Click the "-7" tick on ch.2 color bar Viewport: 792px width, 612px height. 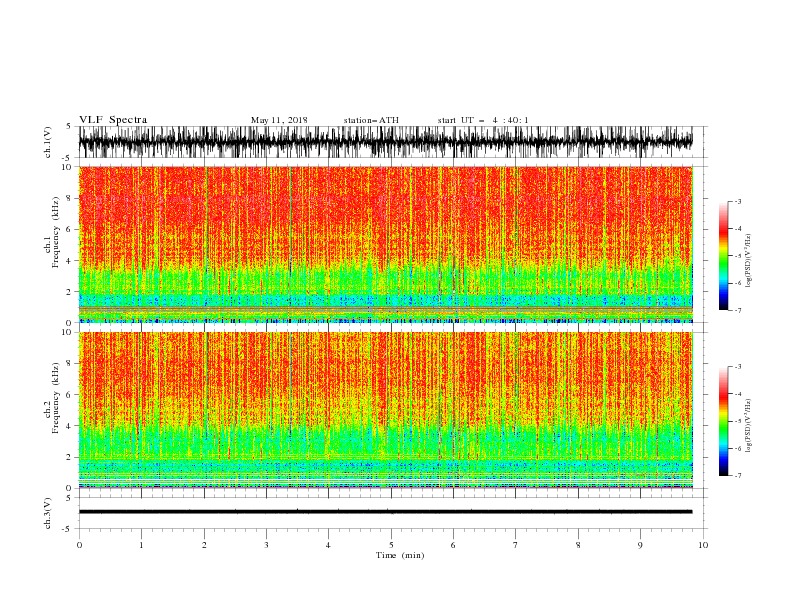point(737,475)
